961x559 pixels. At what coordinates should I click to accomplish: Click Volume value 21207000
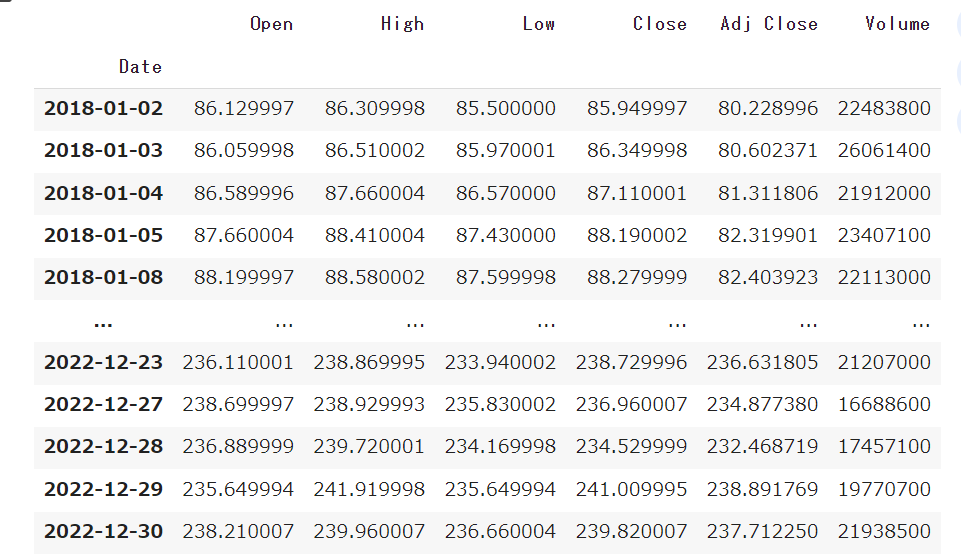point(884,363)
